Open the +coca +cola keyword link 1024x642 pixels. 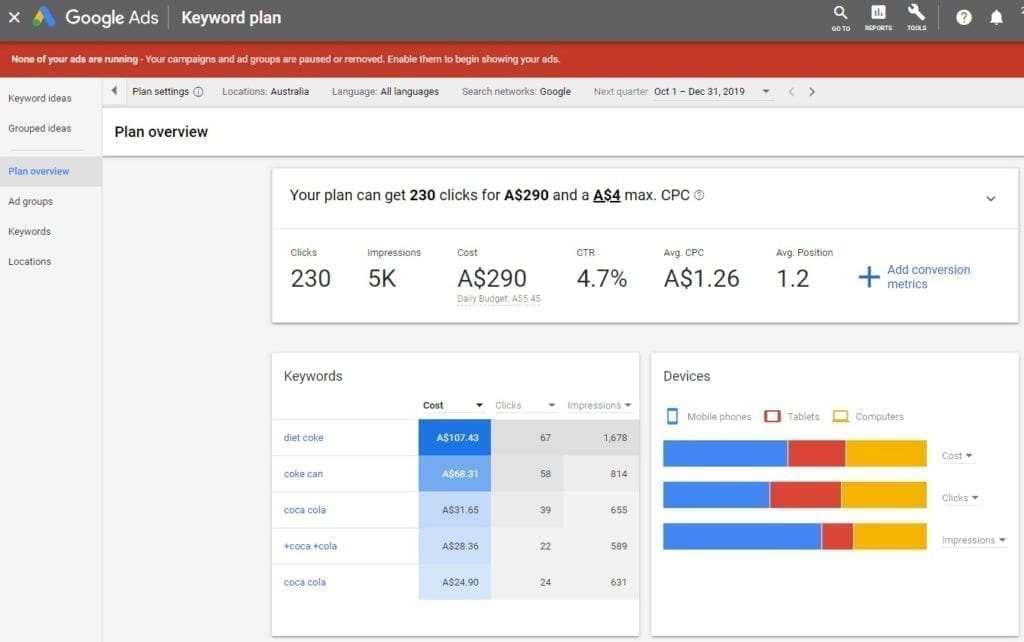point(310,546)
